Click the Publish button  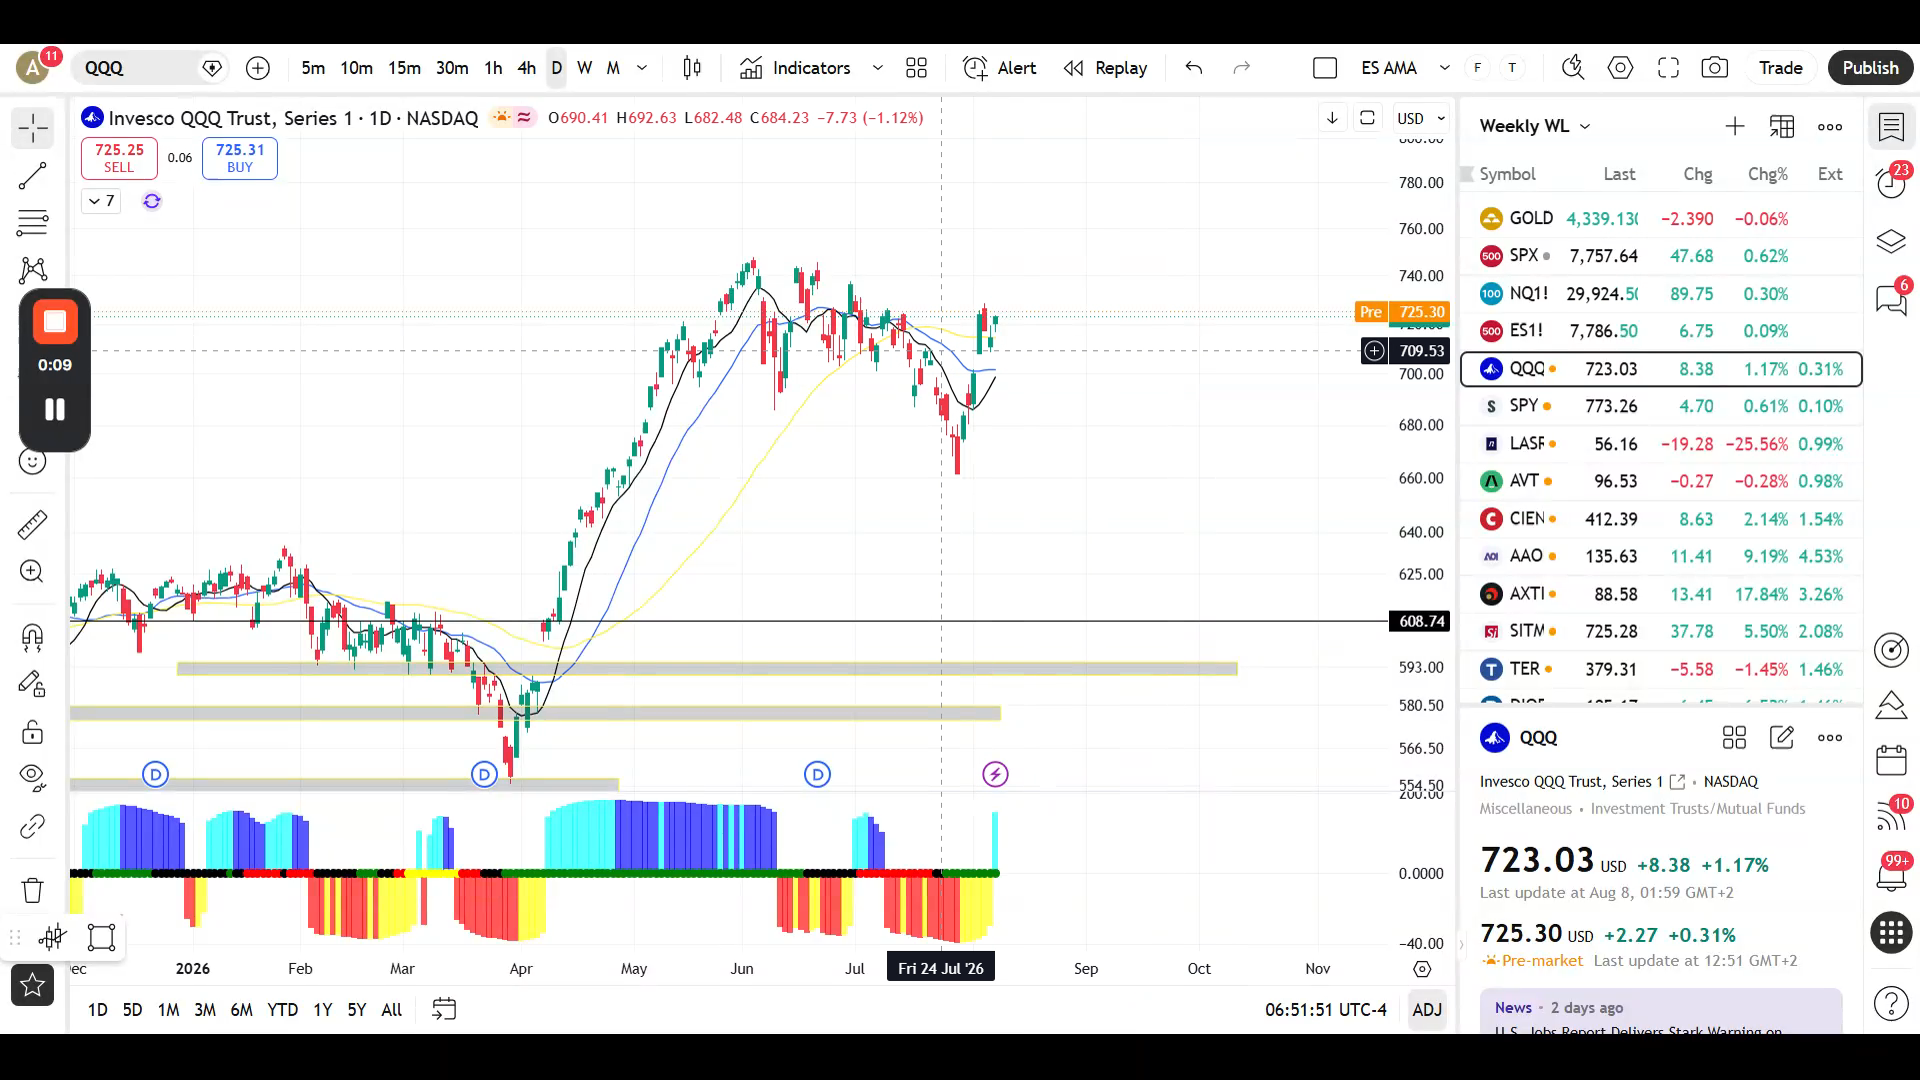[x=1870, y=68]
